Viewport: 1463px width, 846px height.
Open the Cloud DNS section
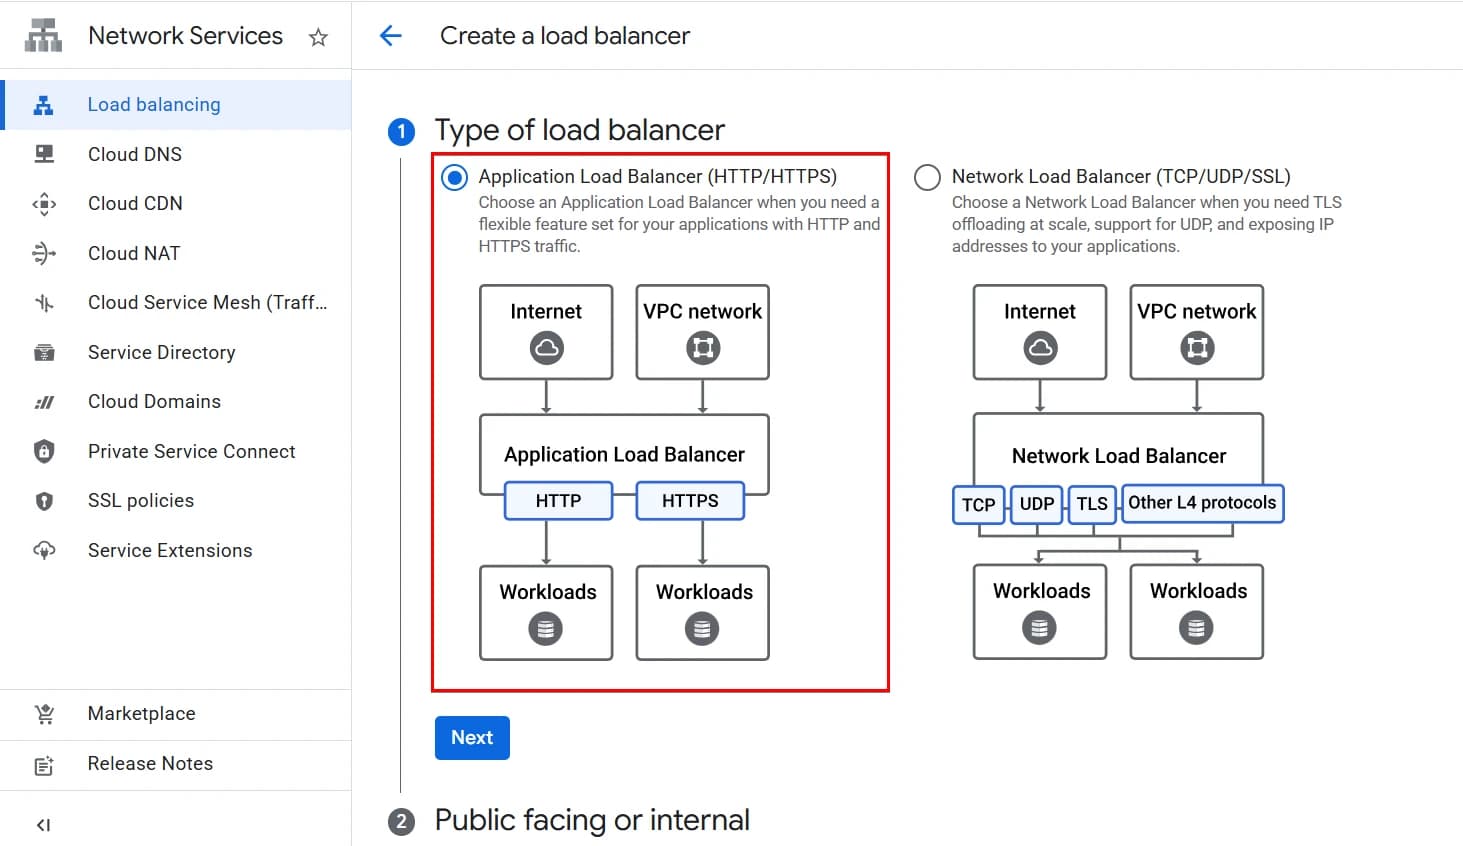pos(134,154)
